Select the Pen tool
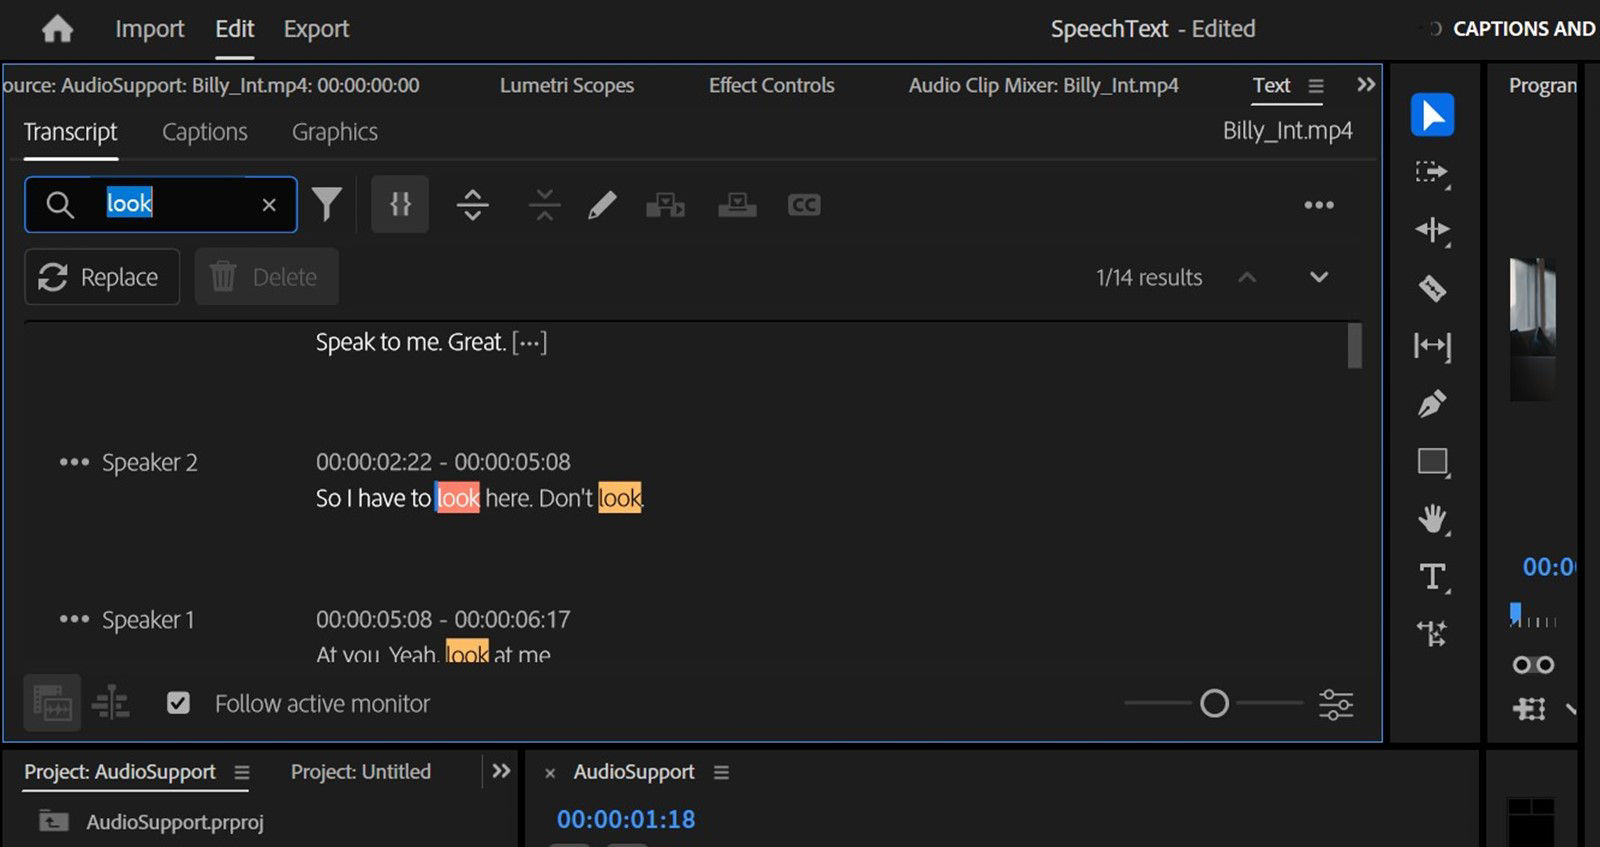 [x=1432, y=404]
